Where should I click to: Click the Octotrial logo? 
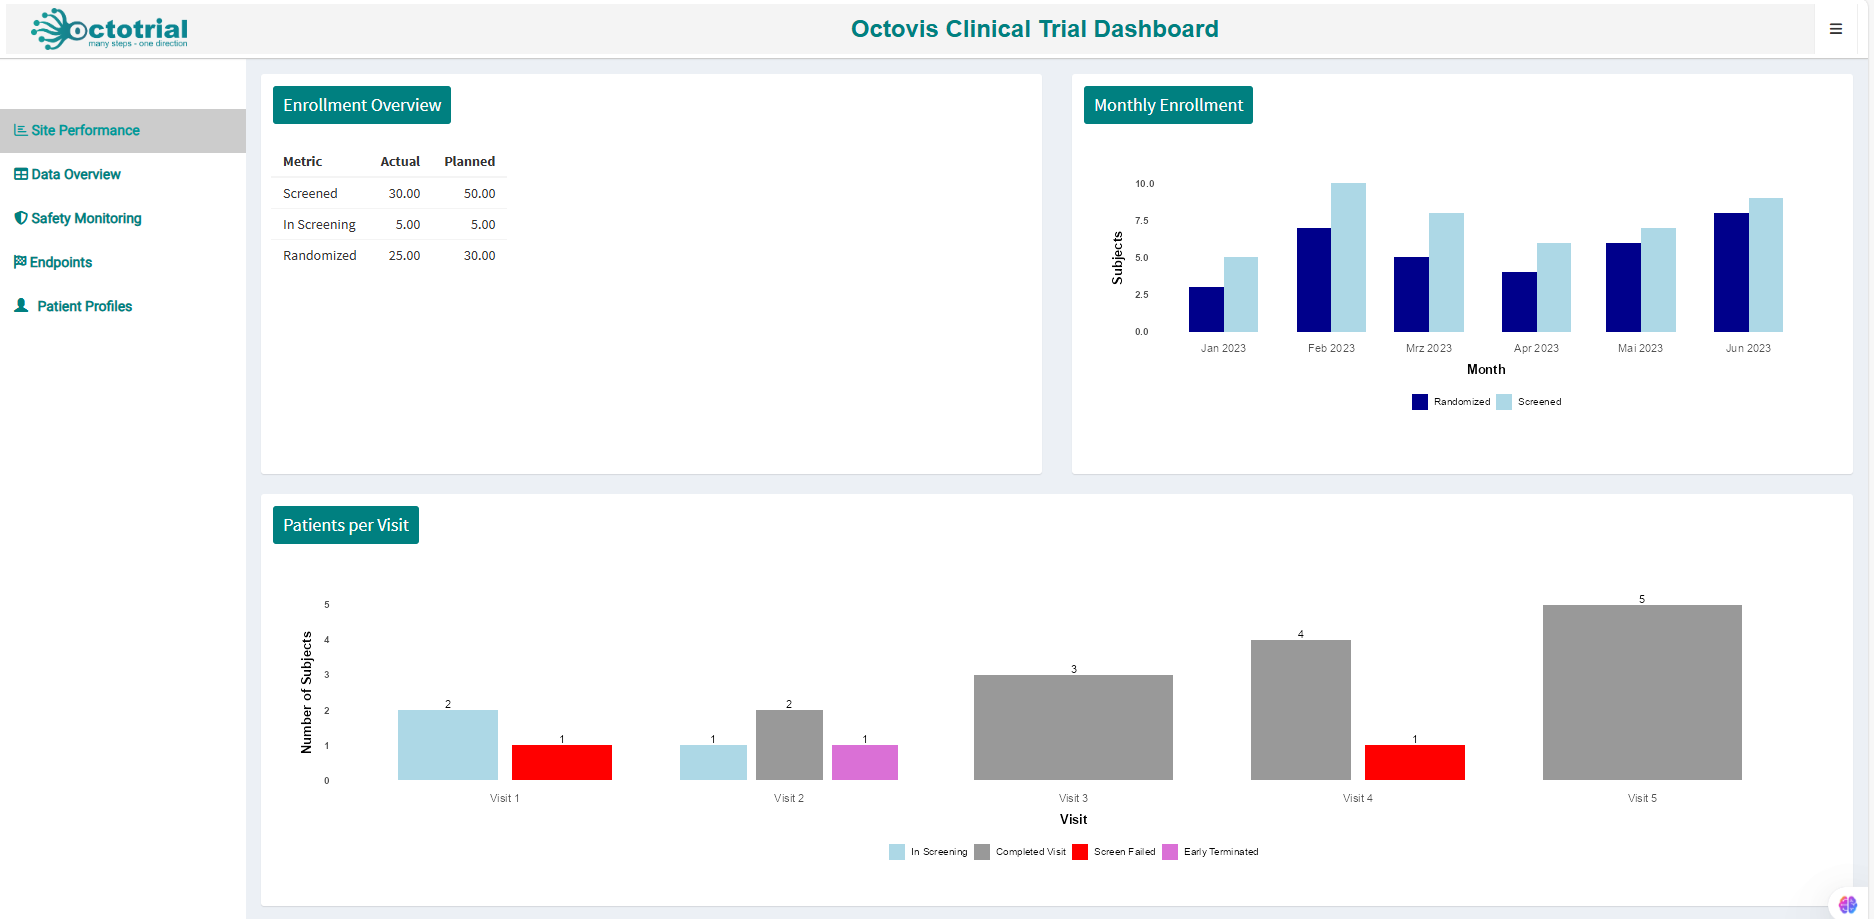coord(110,29)
